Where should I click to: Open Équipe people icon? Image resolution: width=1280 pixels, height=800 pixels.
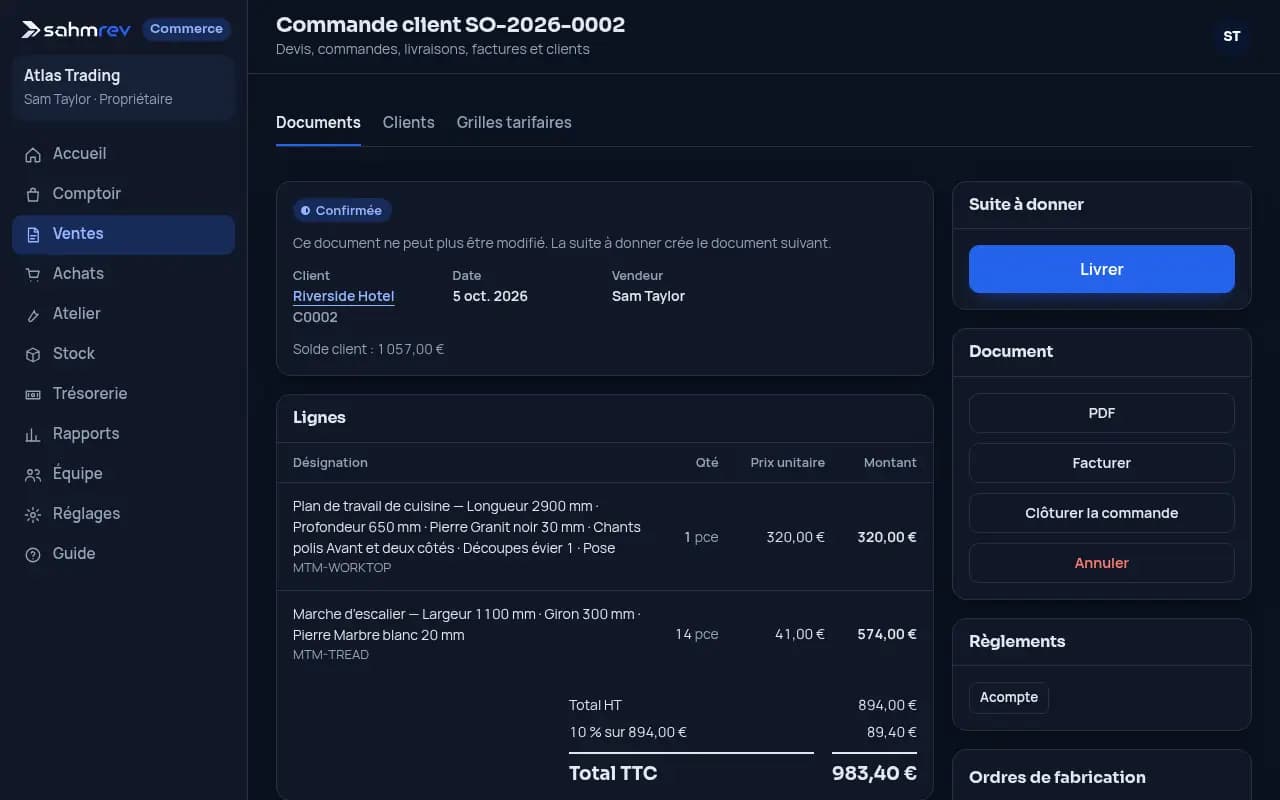coord(33,474)
